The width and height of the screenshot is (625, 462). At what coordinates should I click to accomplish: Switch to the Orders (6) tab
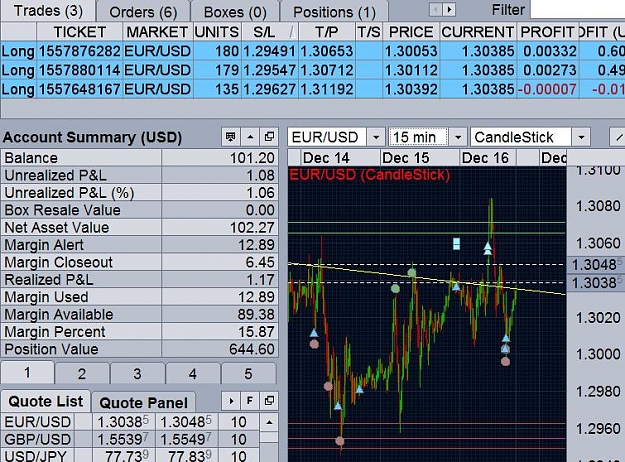point(143,12)
